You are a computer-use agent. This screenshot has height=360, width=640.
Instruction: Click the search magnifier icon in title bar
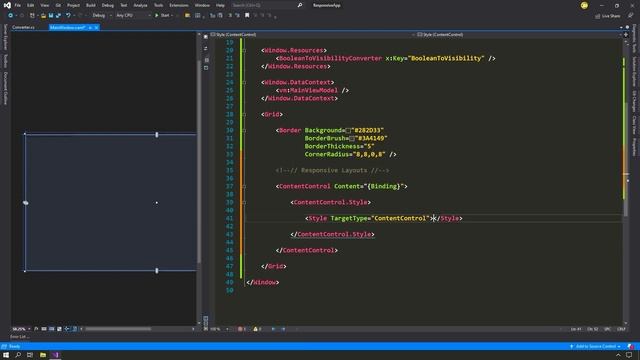click(300, 5)
